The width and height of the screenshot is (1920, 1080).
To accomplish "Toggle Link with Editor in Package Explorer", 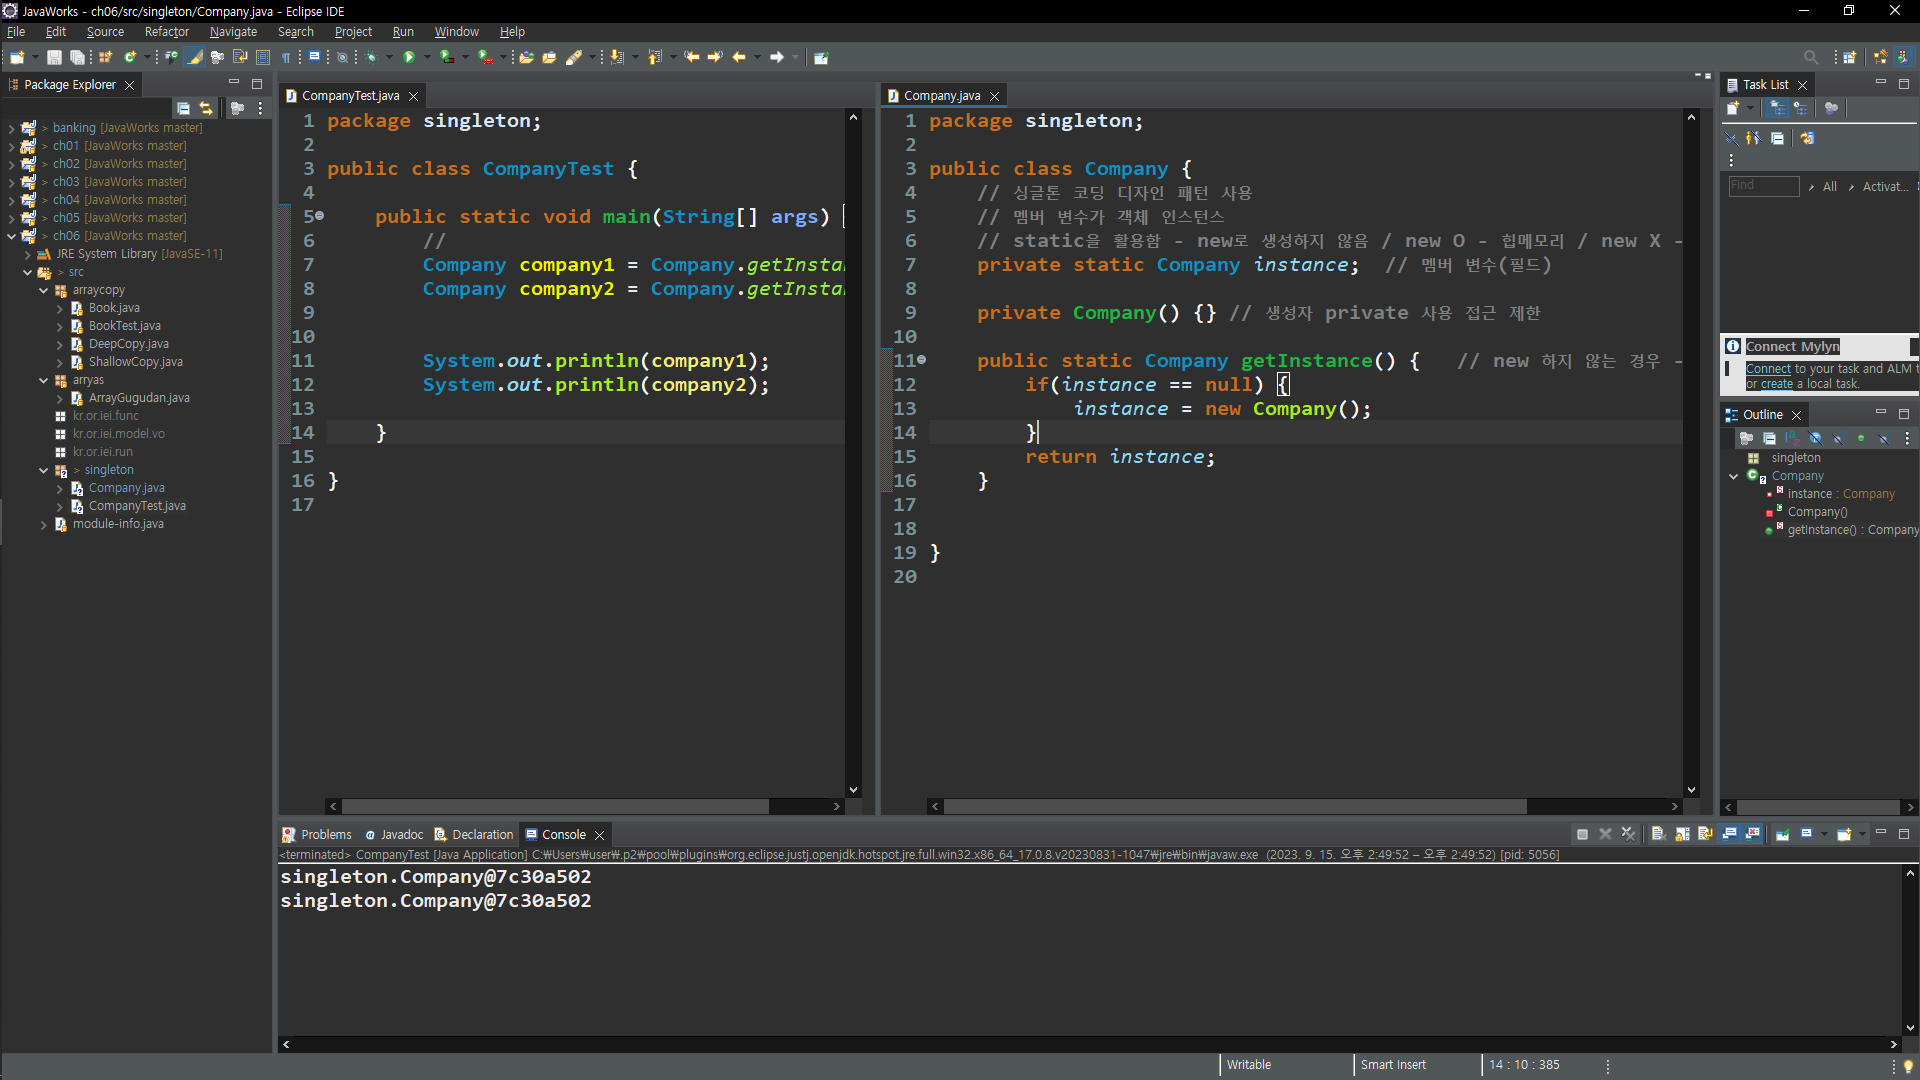I will click(206, 108).
